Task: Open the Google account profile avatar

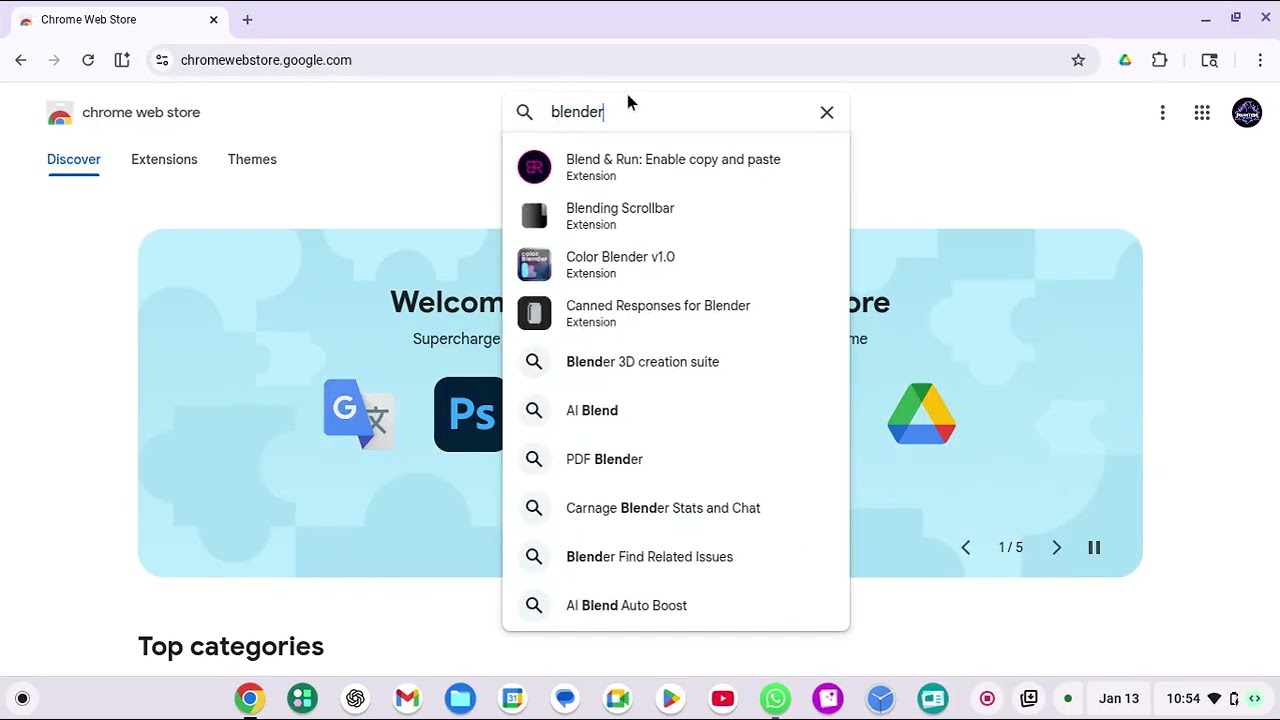Action: pyautogui.click(x=1247, y=113)
